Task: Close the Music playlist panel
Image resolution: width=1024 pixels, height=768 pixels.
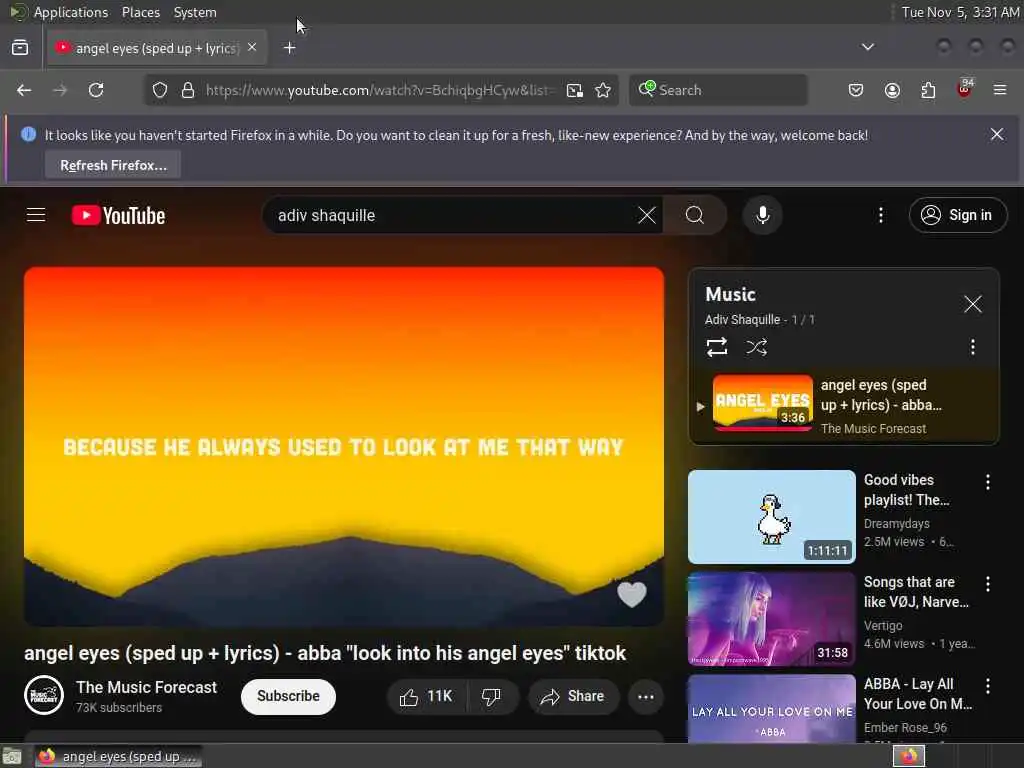Action: coord(973,304)
